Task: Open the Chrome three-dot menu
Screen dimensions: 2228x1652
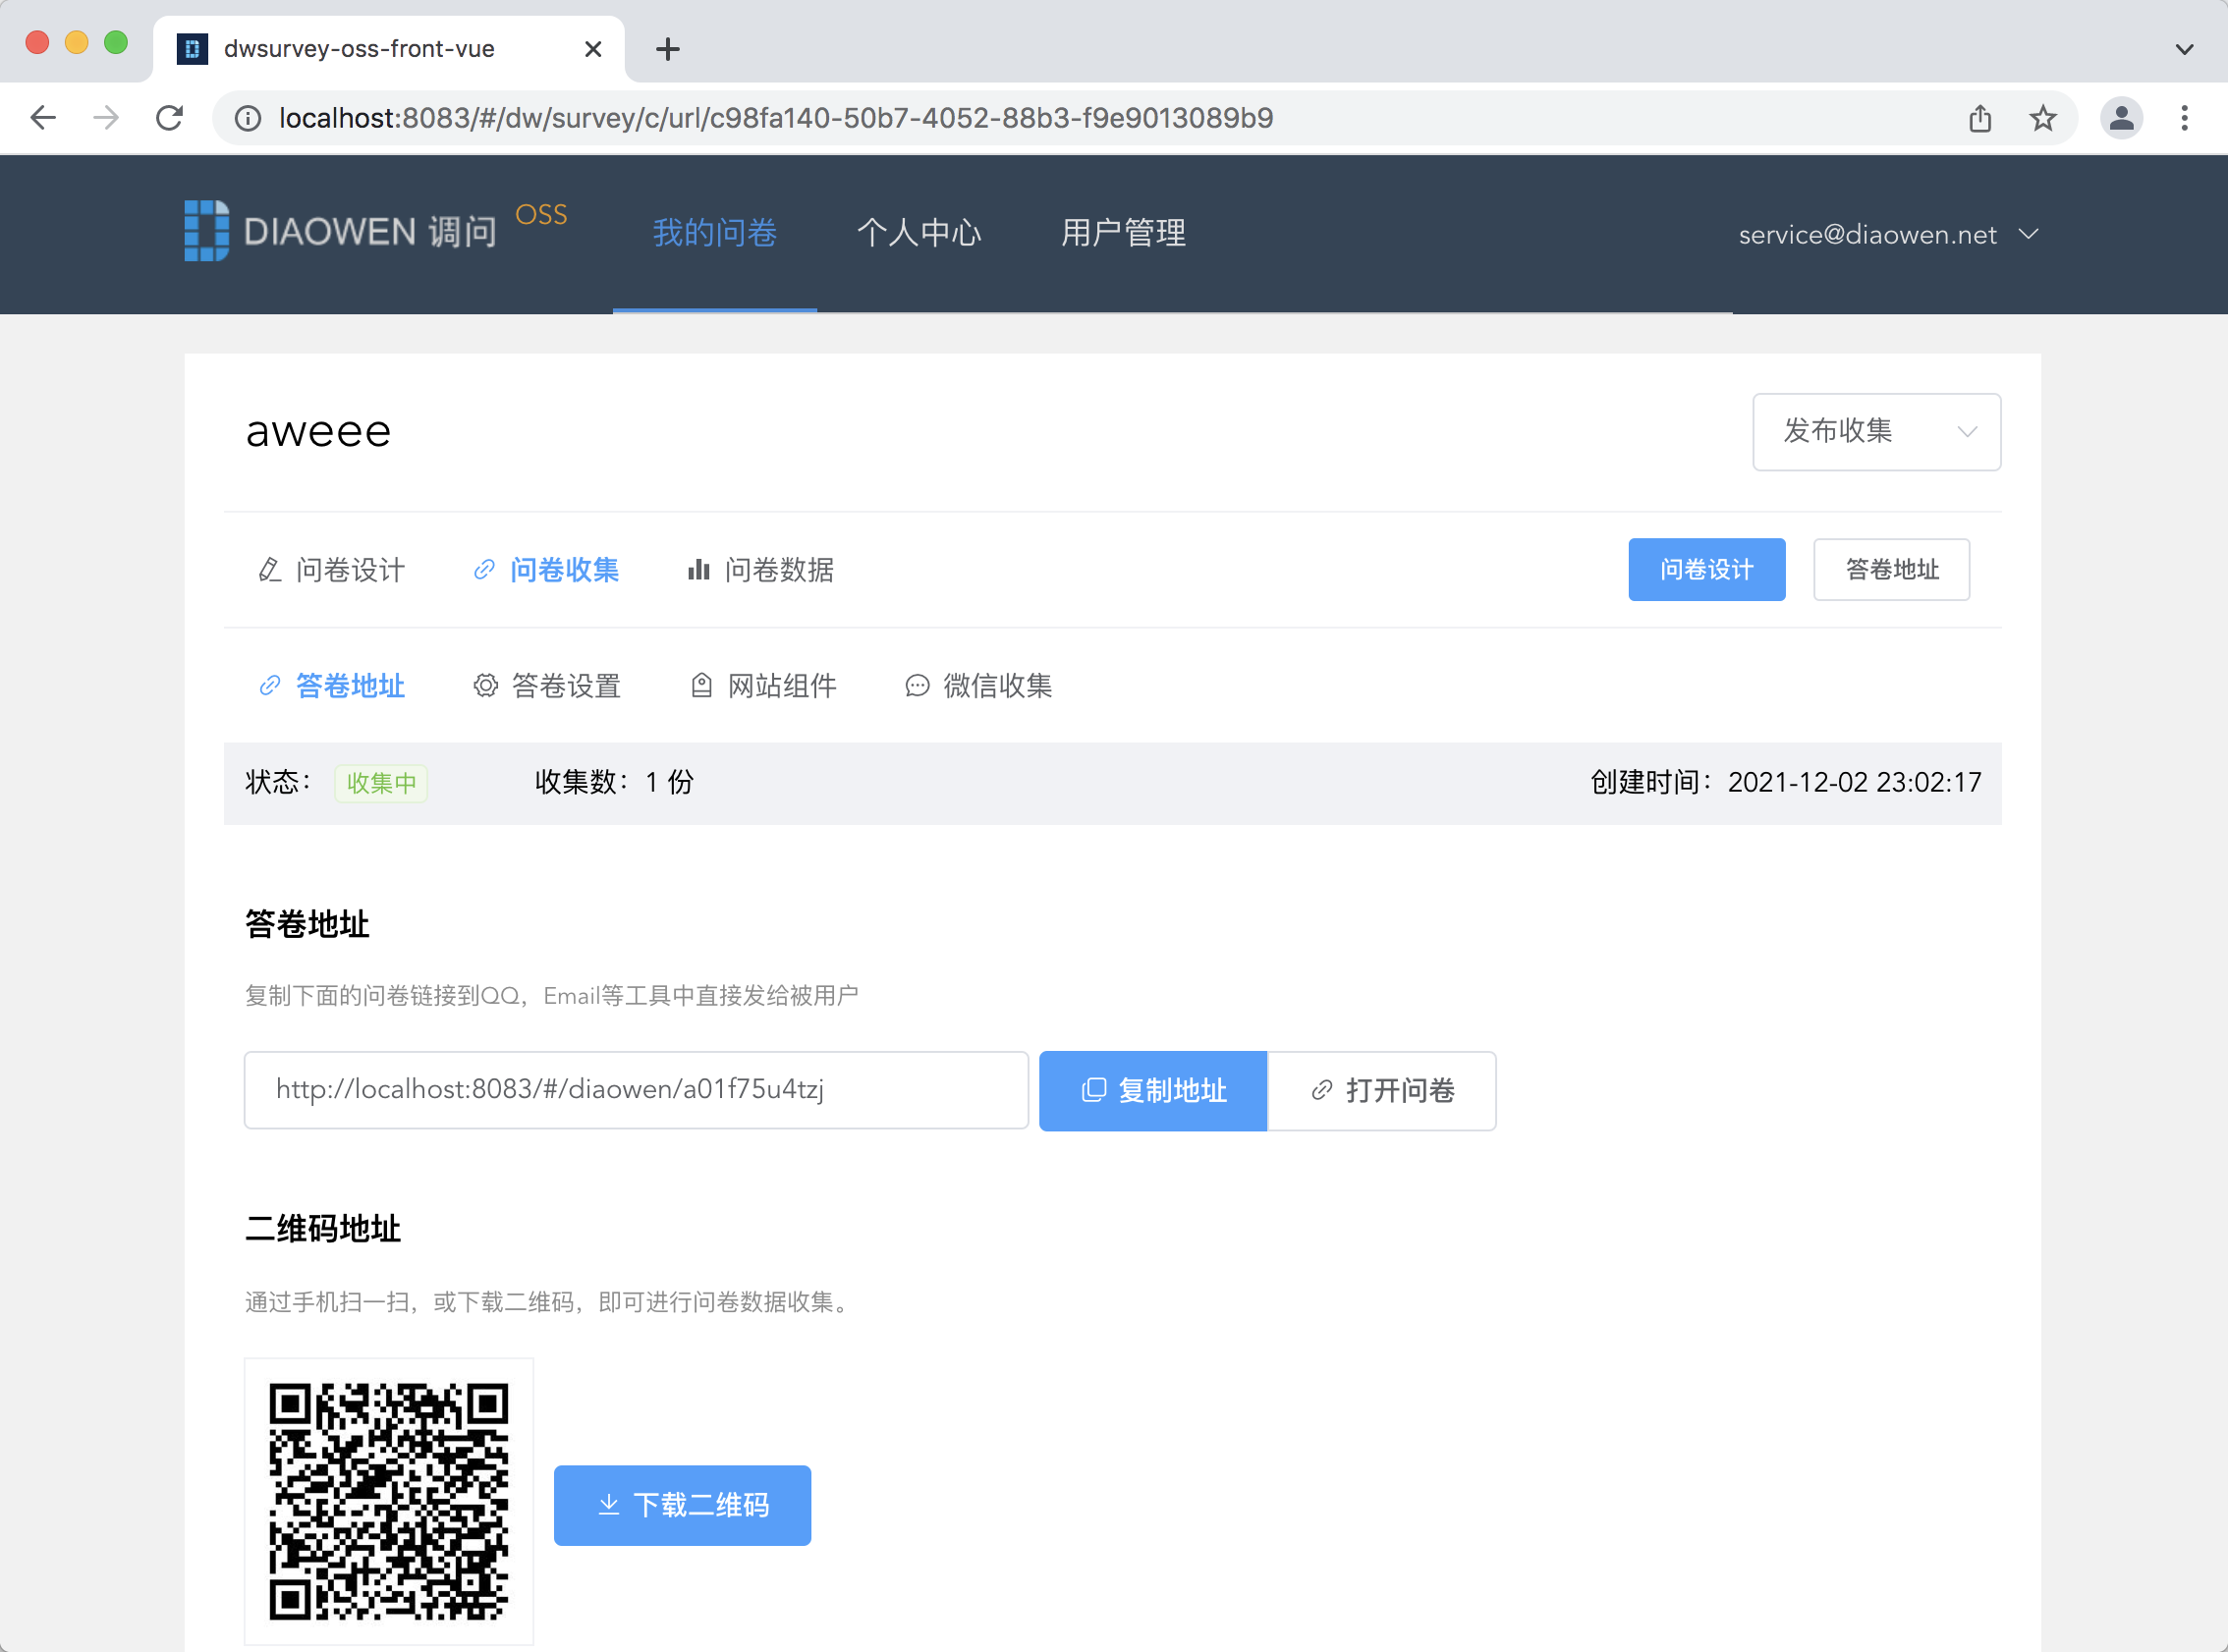Action: (x=2184, y=118)
